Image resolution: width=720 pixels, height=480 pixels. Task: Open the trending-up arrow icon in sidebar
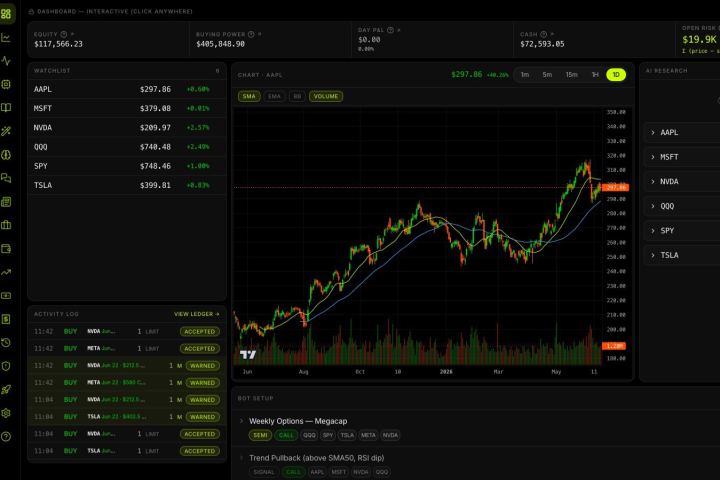(6, 272)
